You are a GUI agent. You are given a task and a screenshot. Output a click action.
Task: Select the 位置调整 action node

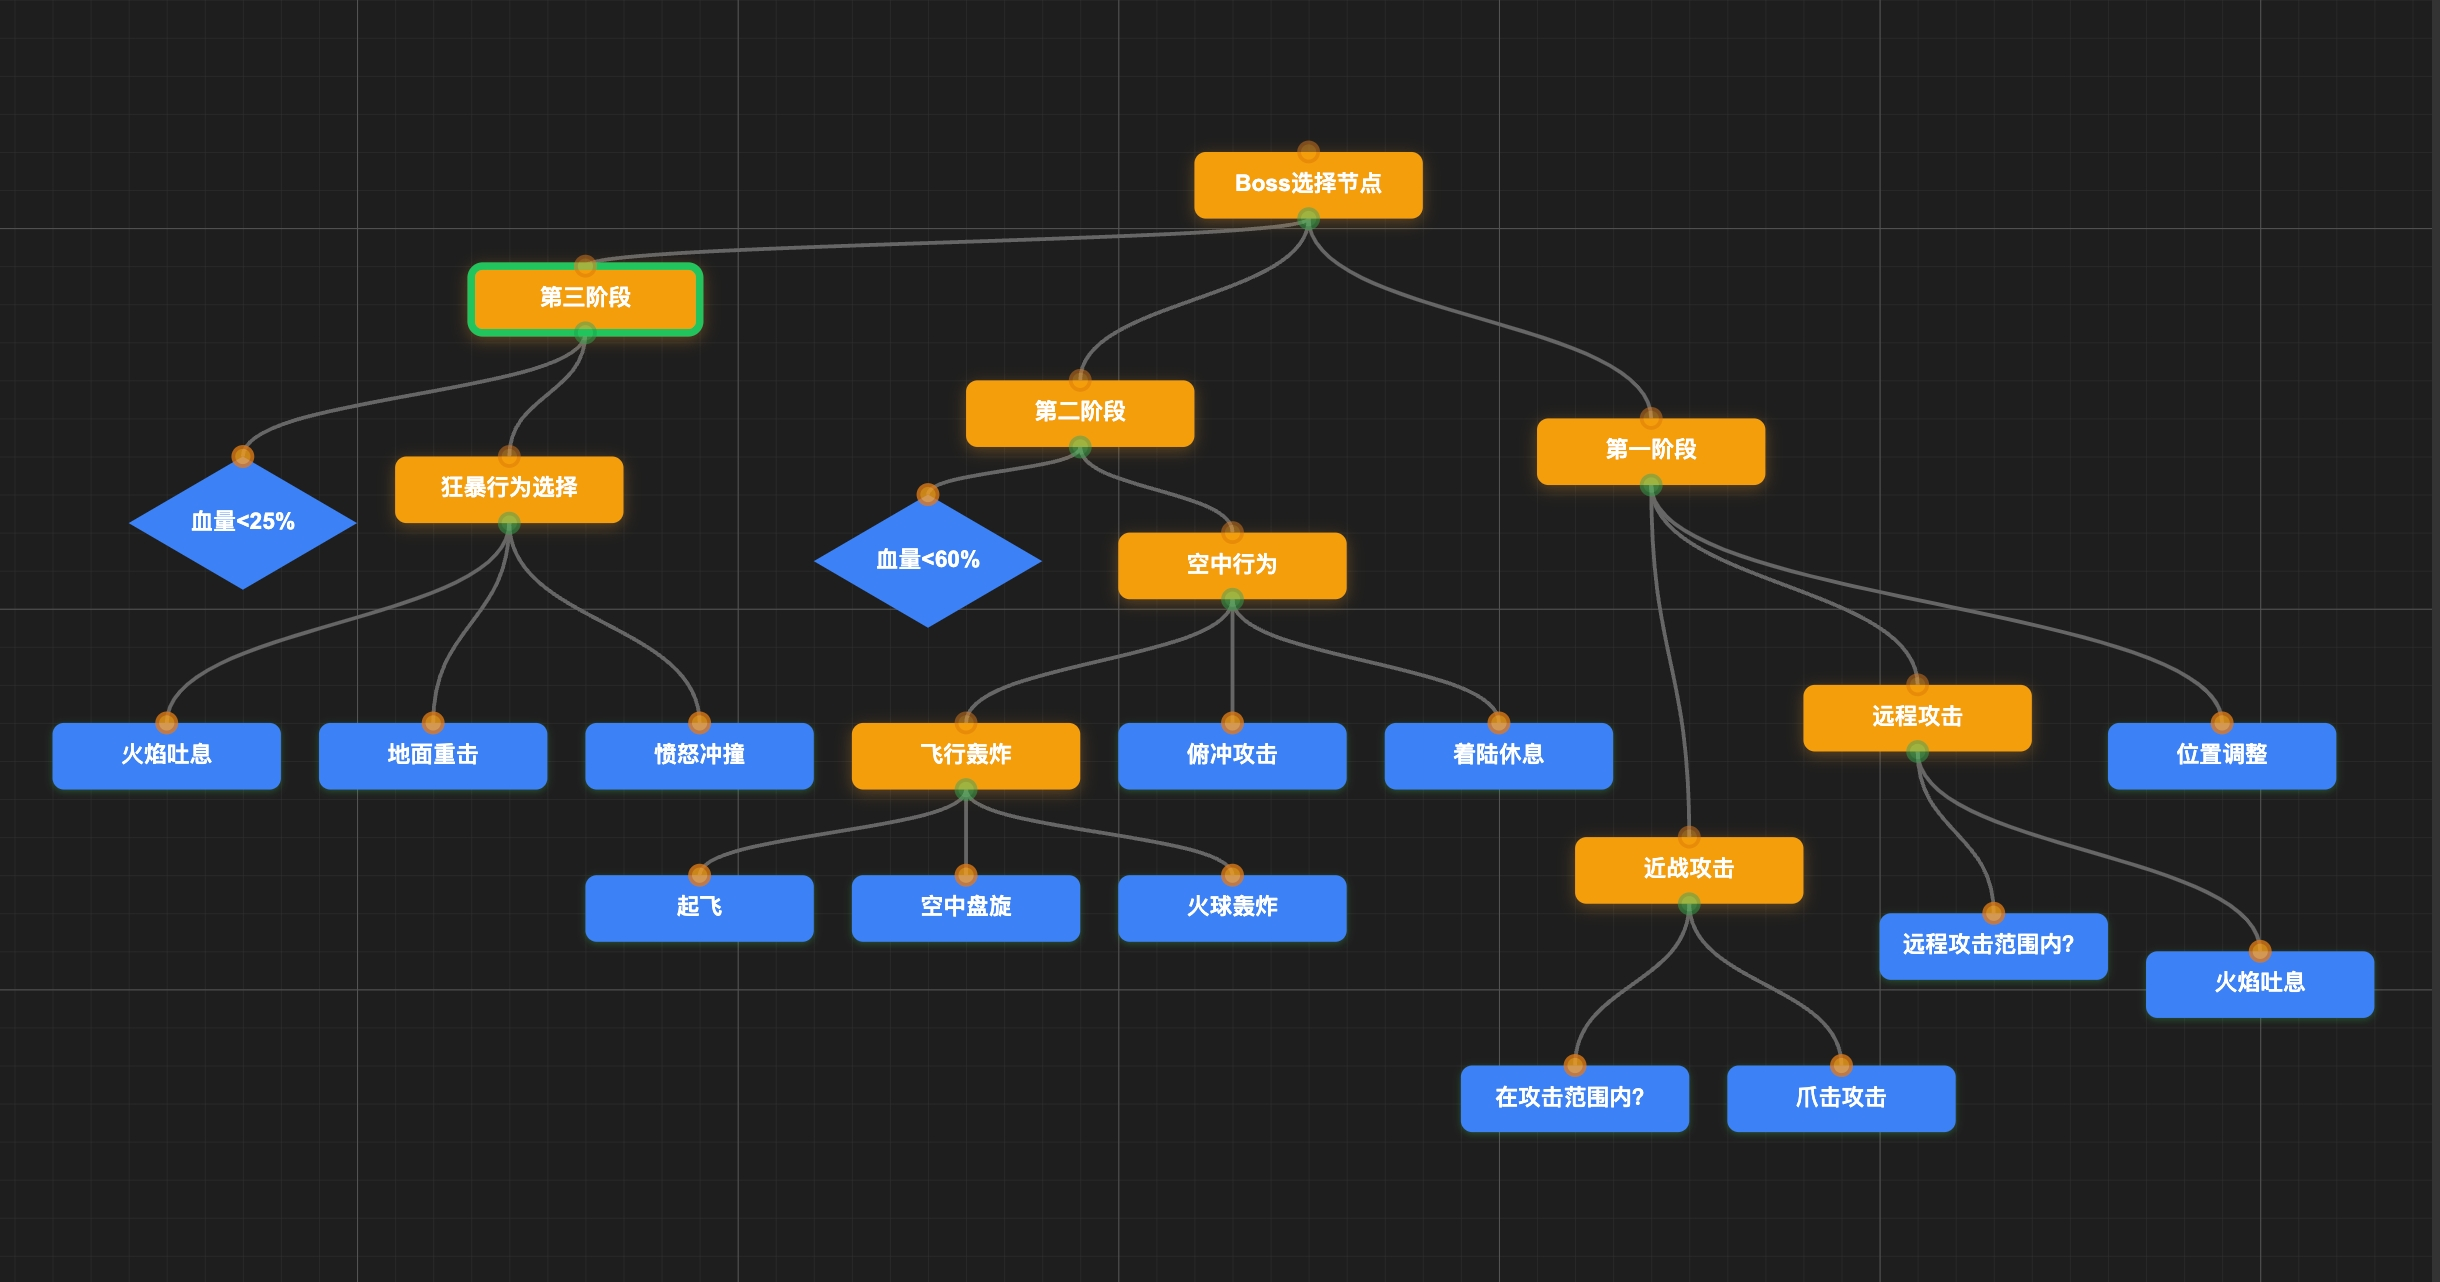2221,756
